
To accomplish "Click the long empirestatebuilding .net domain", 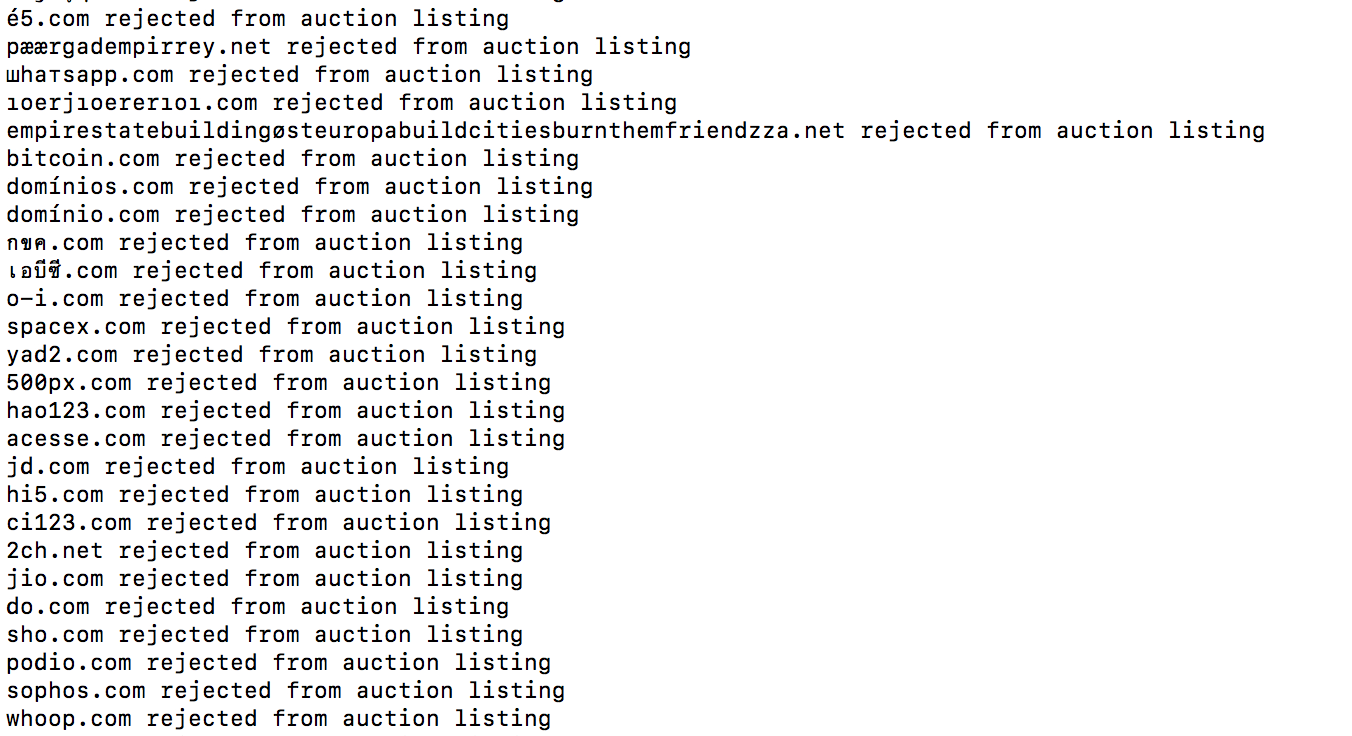I will [425, 131].
